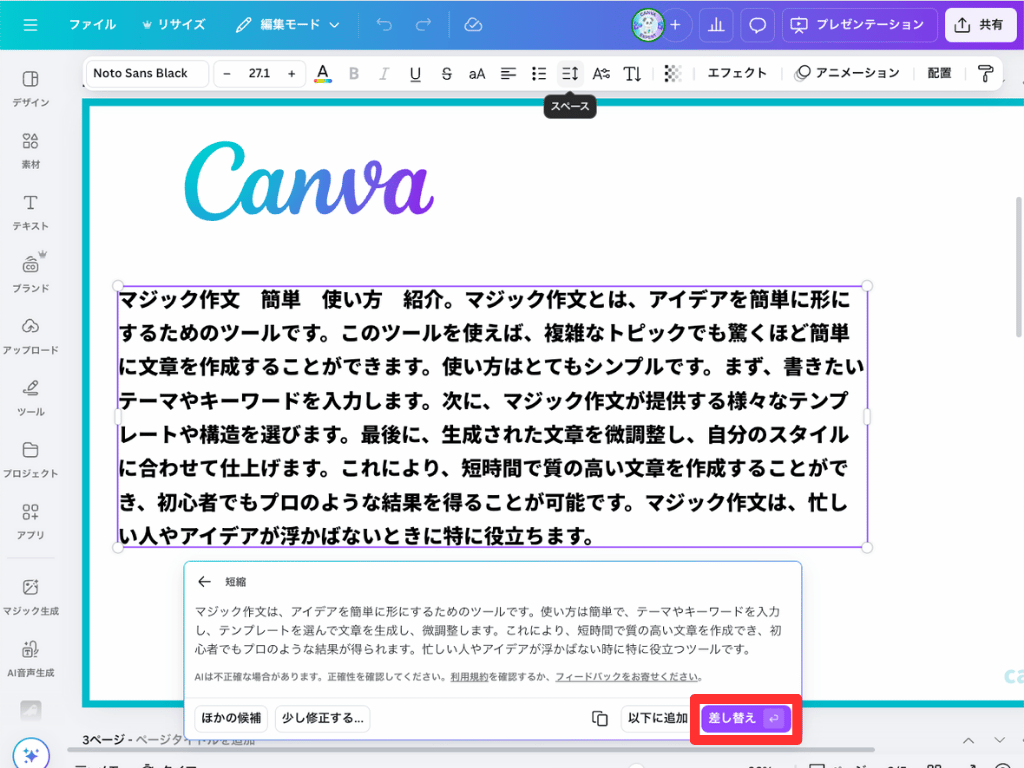Open the スペース spacing options
The height and width of the screenshot is (768, 1024).
point(570,73)
